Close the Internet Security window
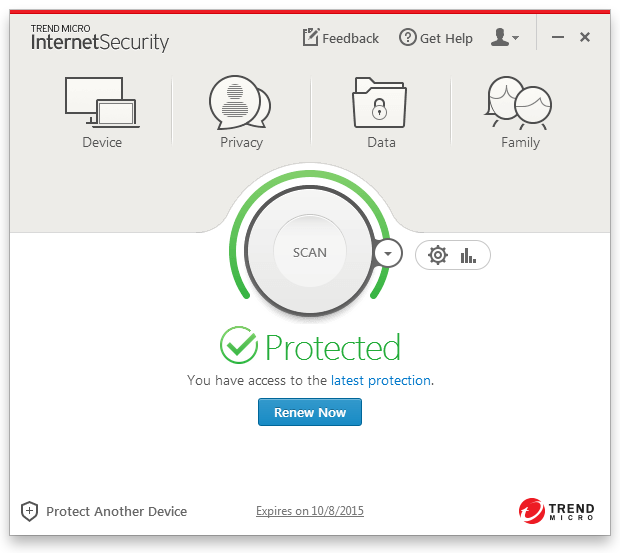Viewport: 620px width, 553px height. [585, 38]
